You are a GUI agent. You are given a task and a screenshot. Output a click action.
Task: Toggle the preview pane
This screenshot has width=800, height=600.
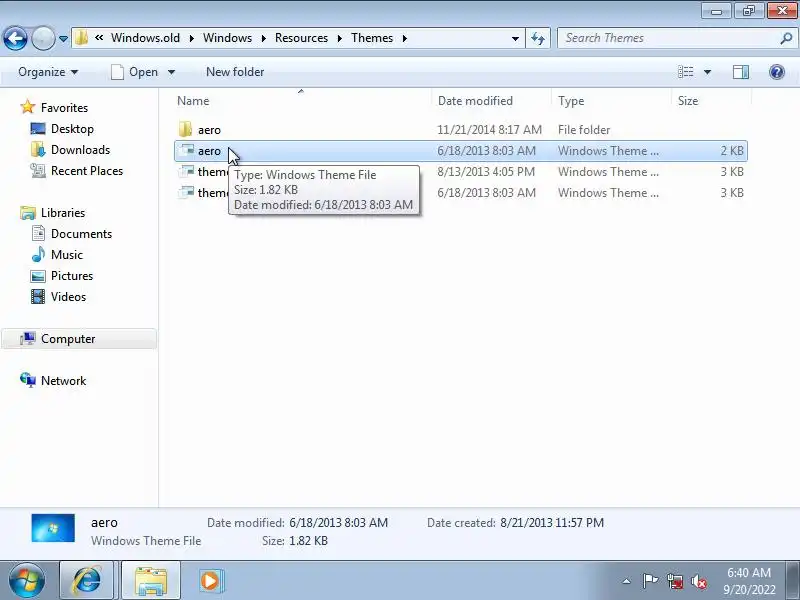(x=741, y=72)
